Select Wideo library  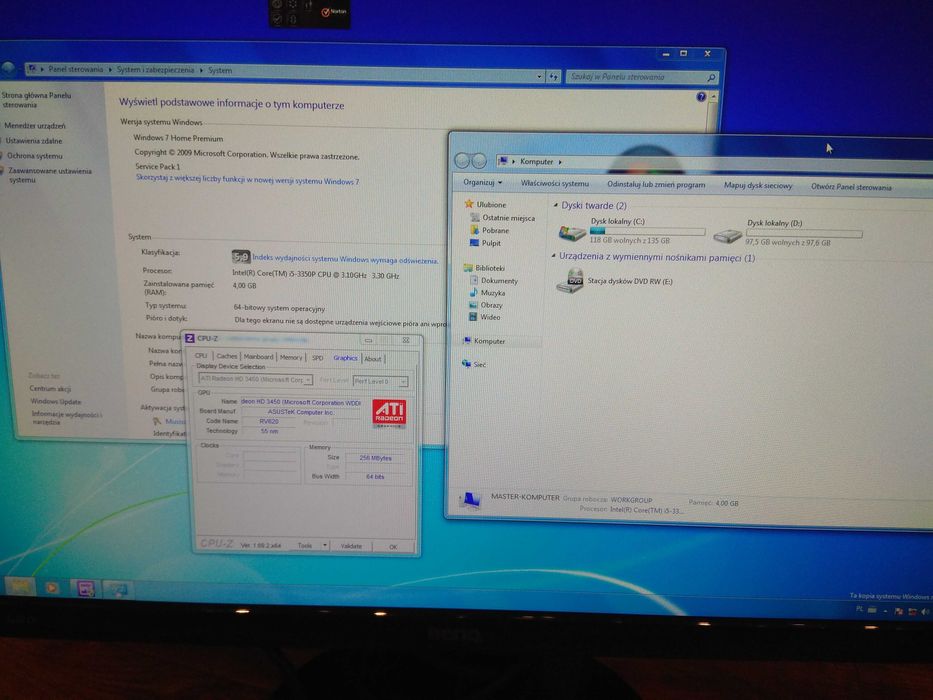(490, 317)
